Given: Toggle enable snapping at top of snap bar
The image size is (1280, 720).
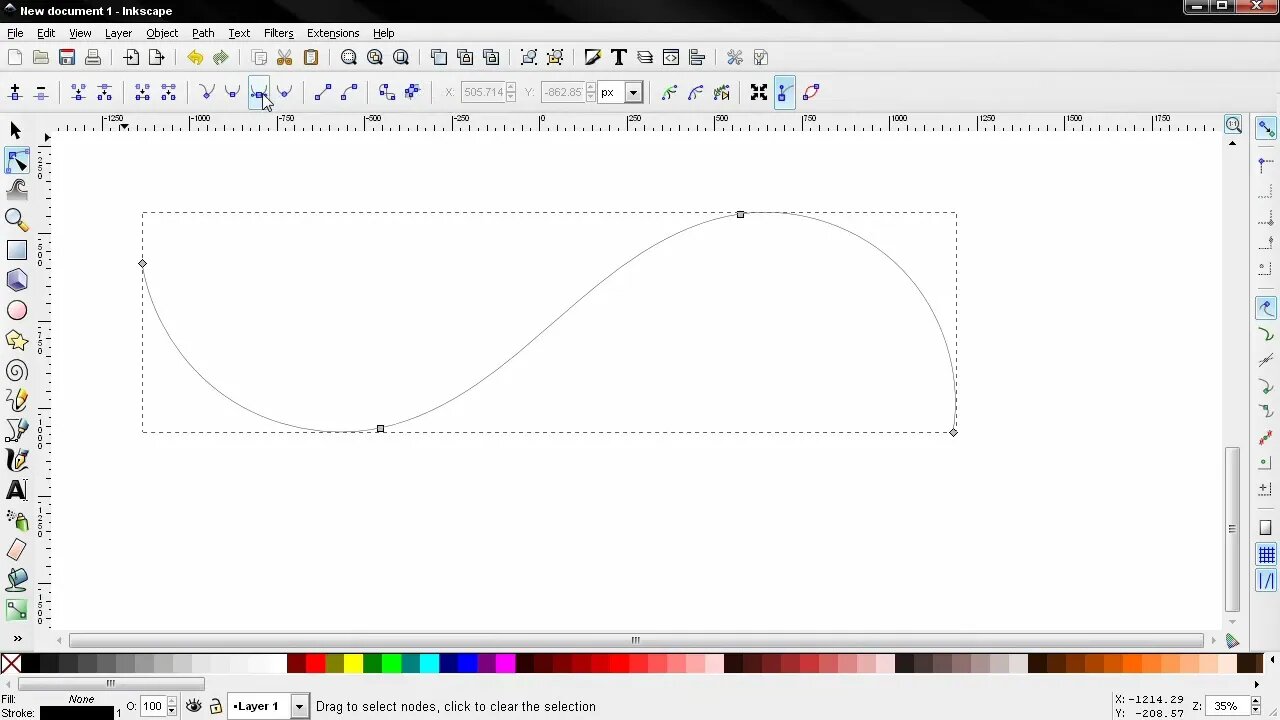Looking at the screenshot, I should click(1266, 128).
